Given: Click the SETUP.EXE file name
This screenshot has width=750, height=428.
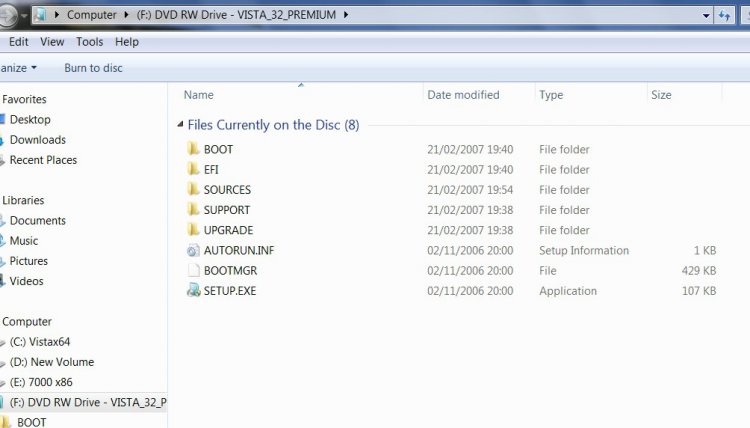Looking at the screenshot, I should coord(230,290).
